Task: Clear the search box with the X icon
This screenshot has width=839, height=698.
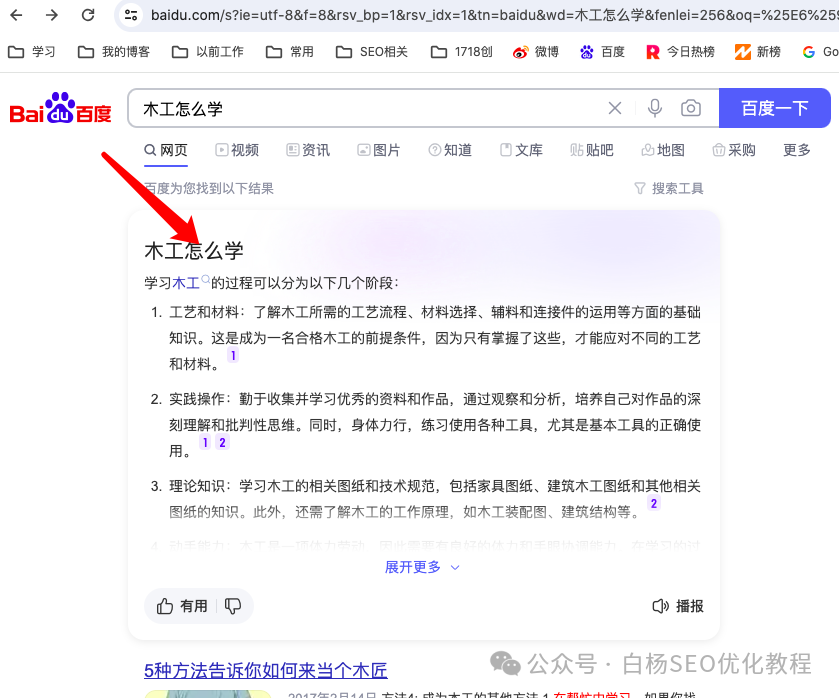Action: click(614, 108)
